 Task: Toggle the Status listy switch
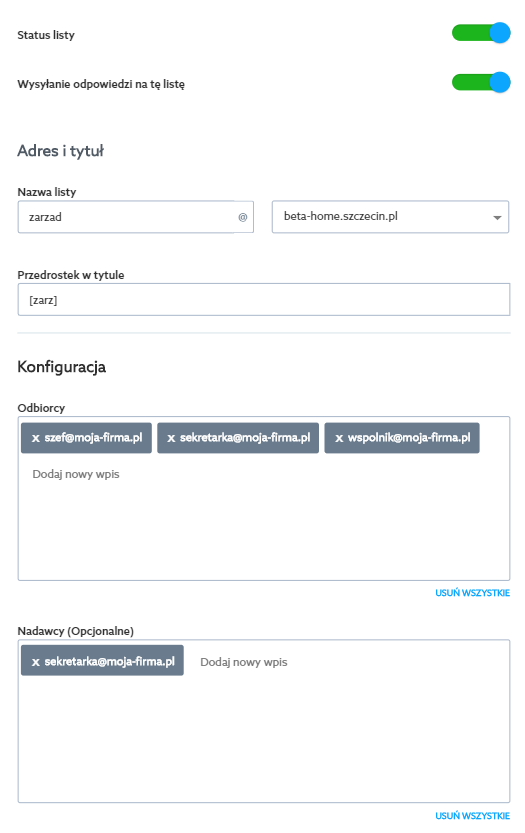(x=481, y=32)
